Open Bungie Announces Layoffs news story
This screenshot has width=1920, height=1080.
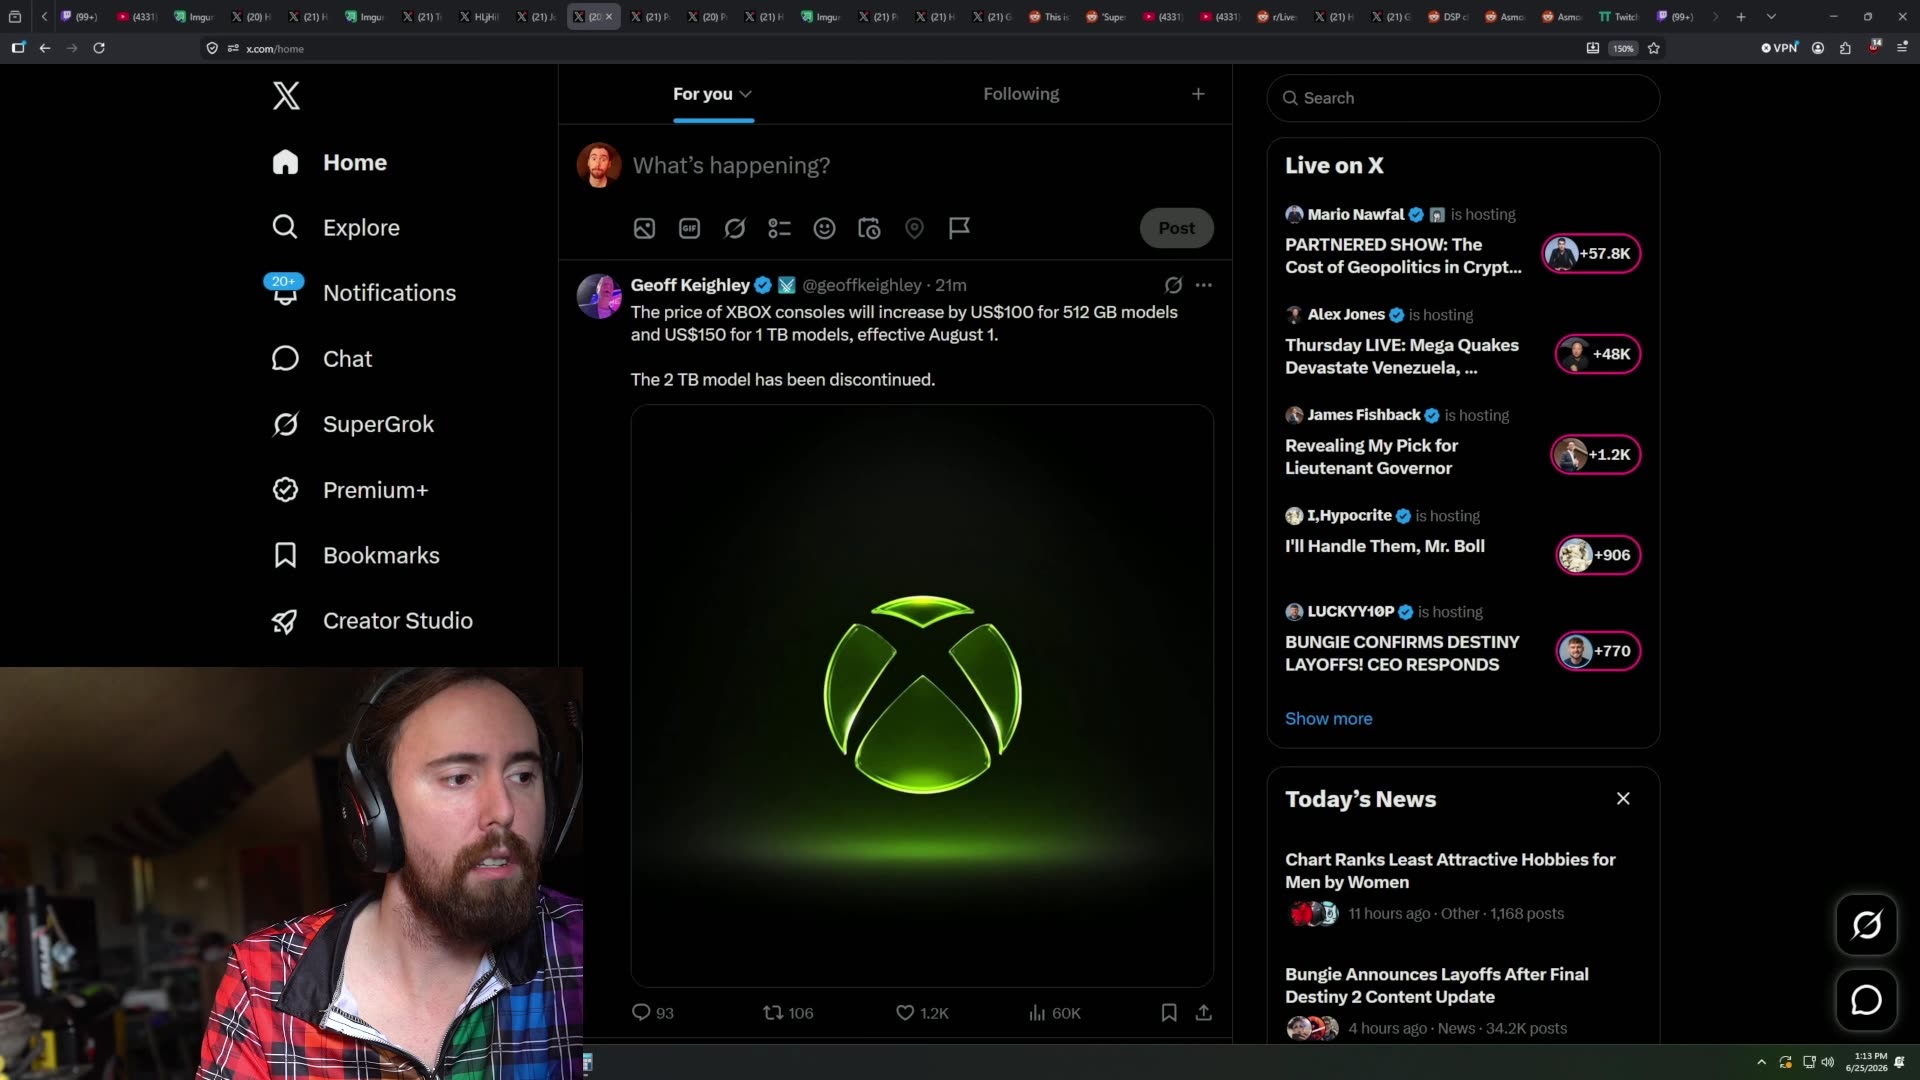[1436, 986]
